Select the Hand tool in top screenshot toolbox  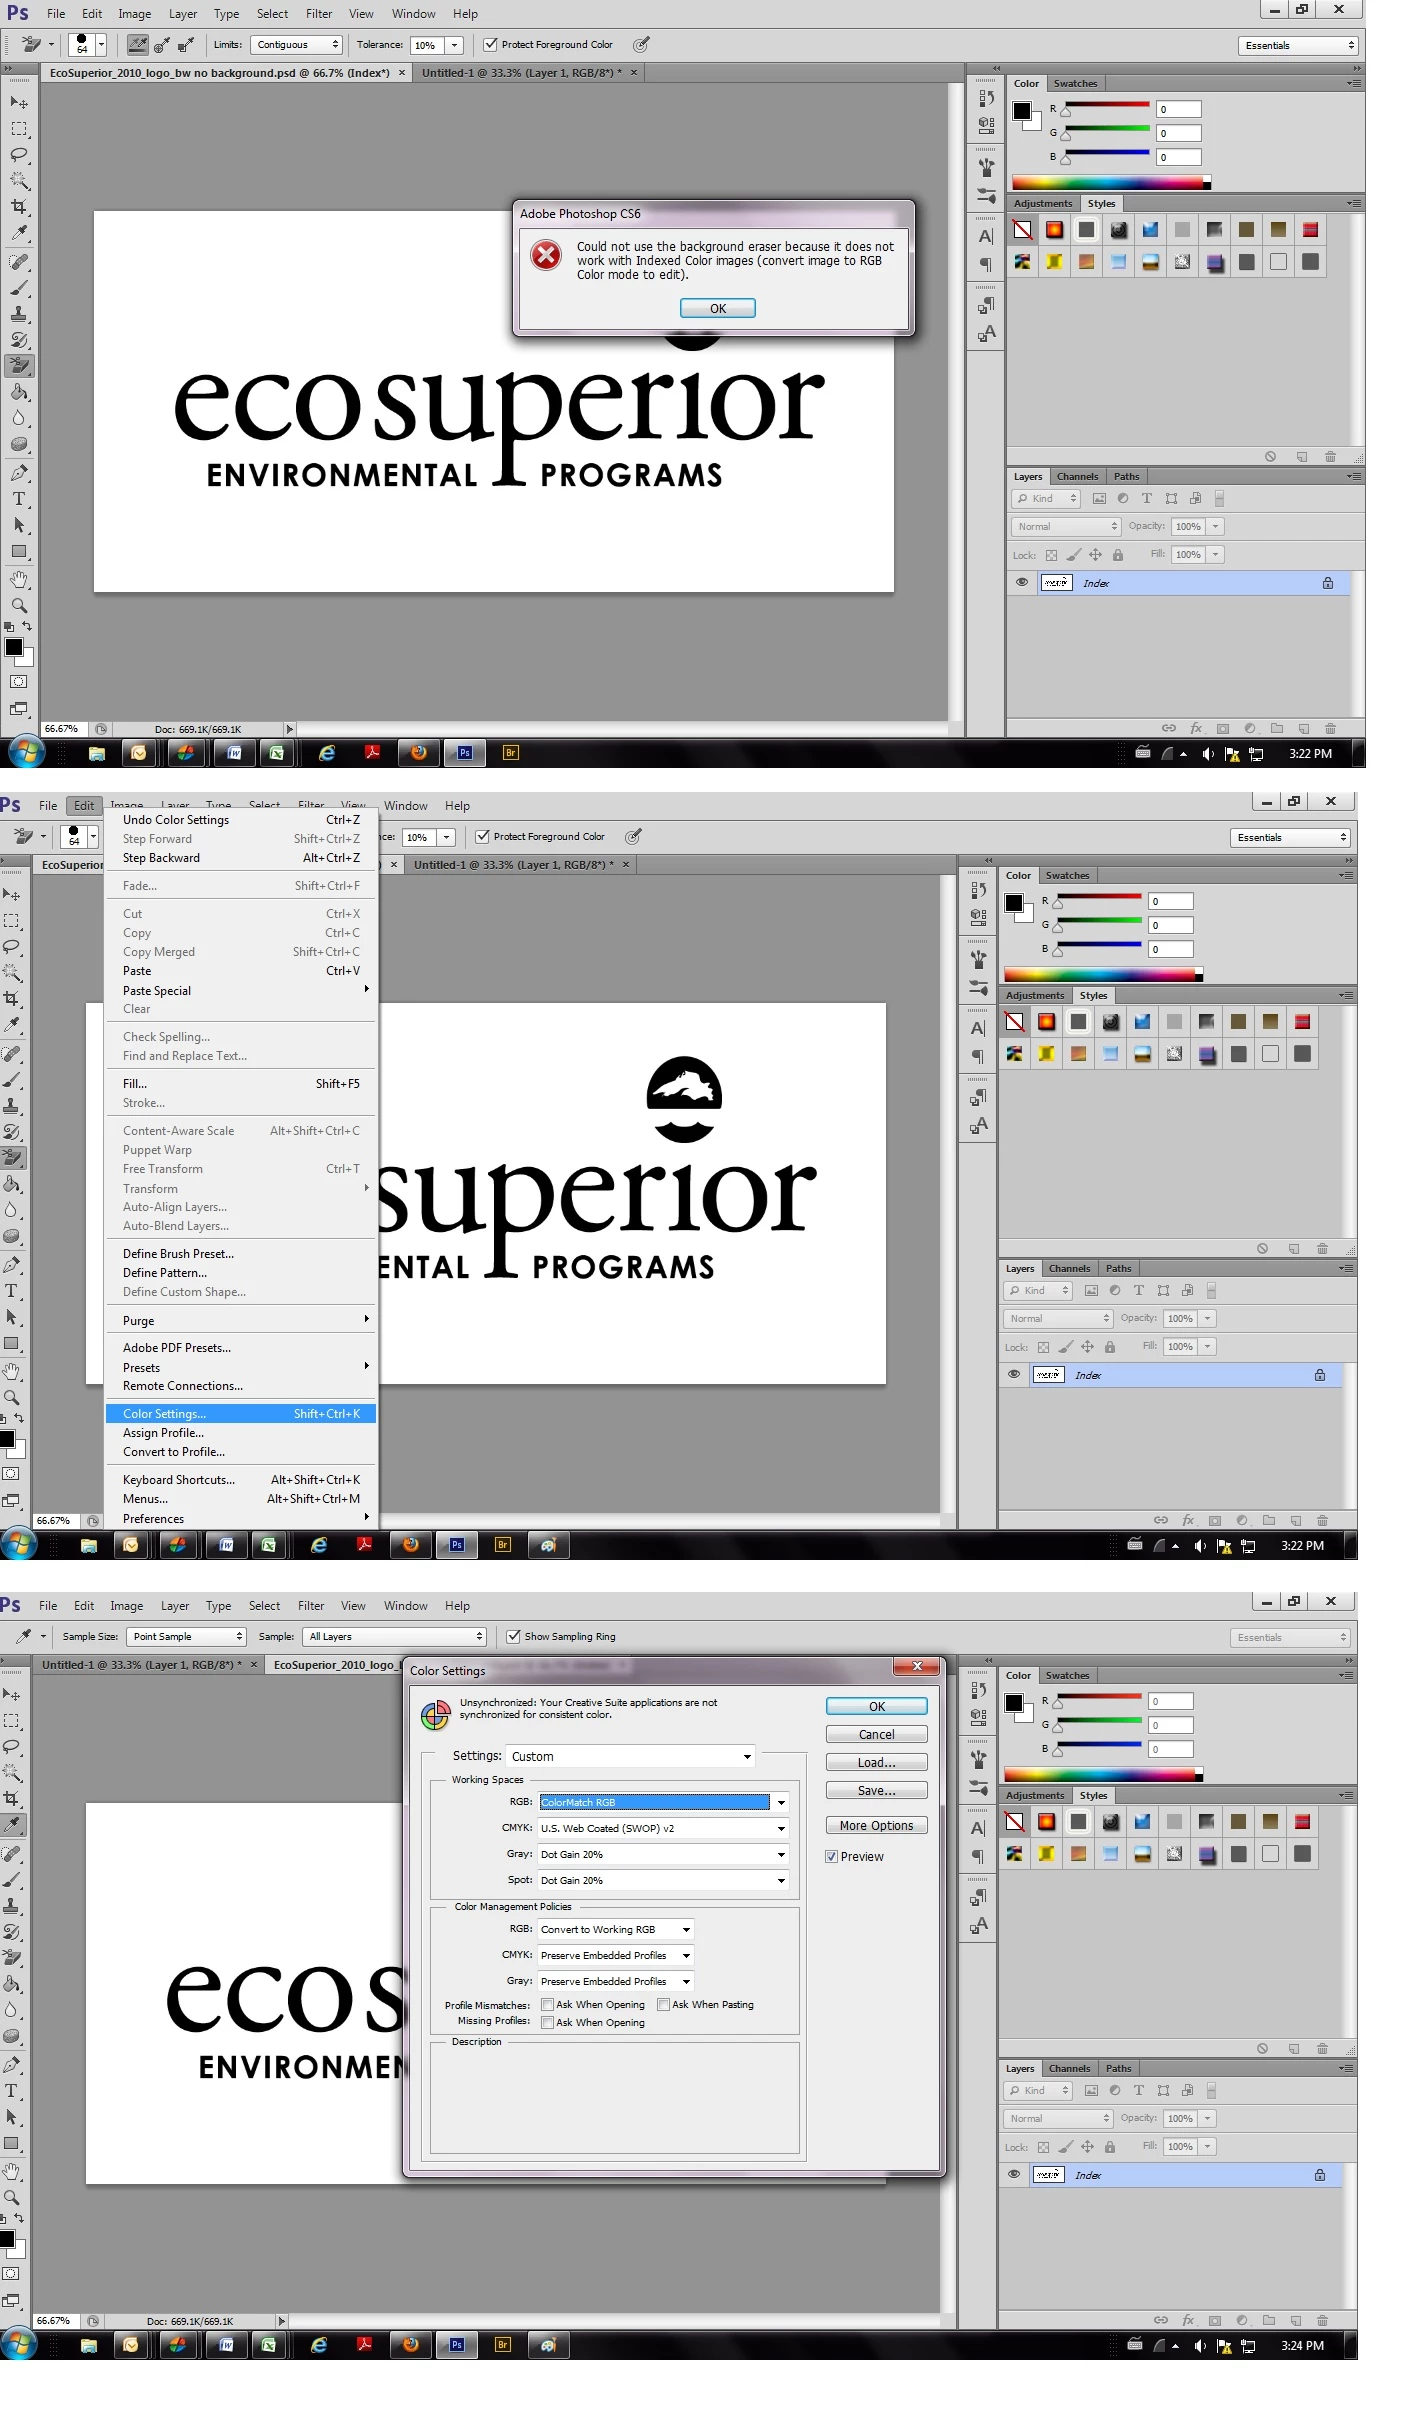(x=18, y=579)
